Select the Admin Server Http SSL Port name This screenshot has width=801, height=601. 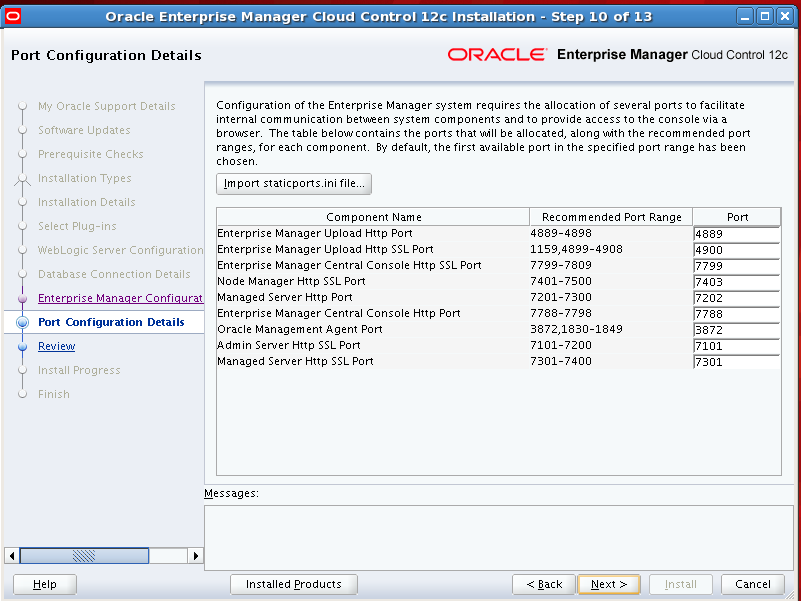(x=289, y=345)
